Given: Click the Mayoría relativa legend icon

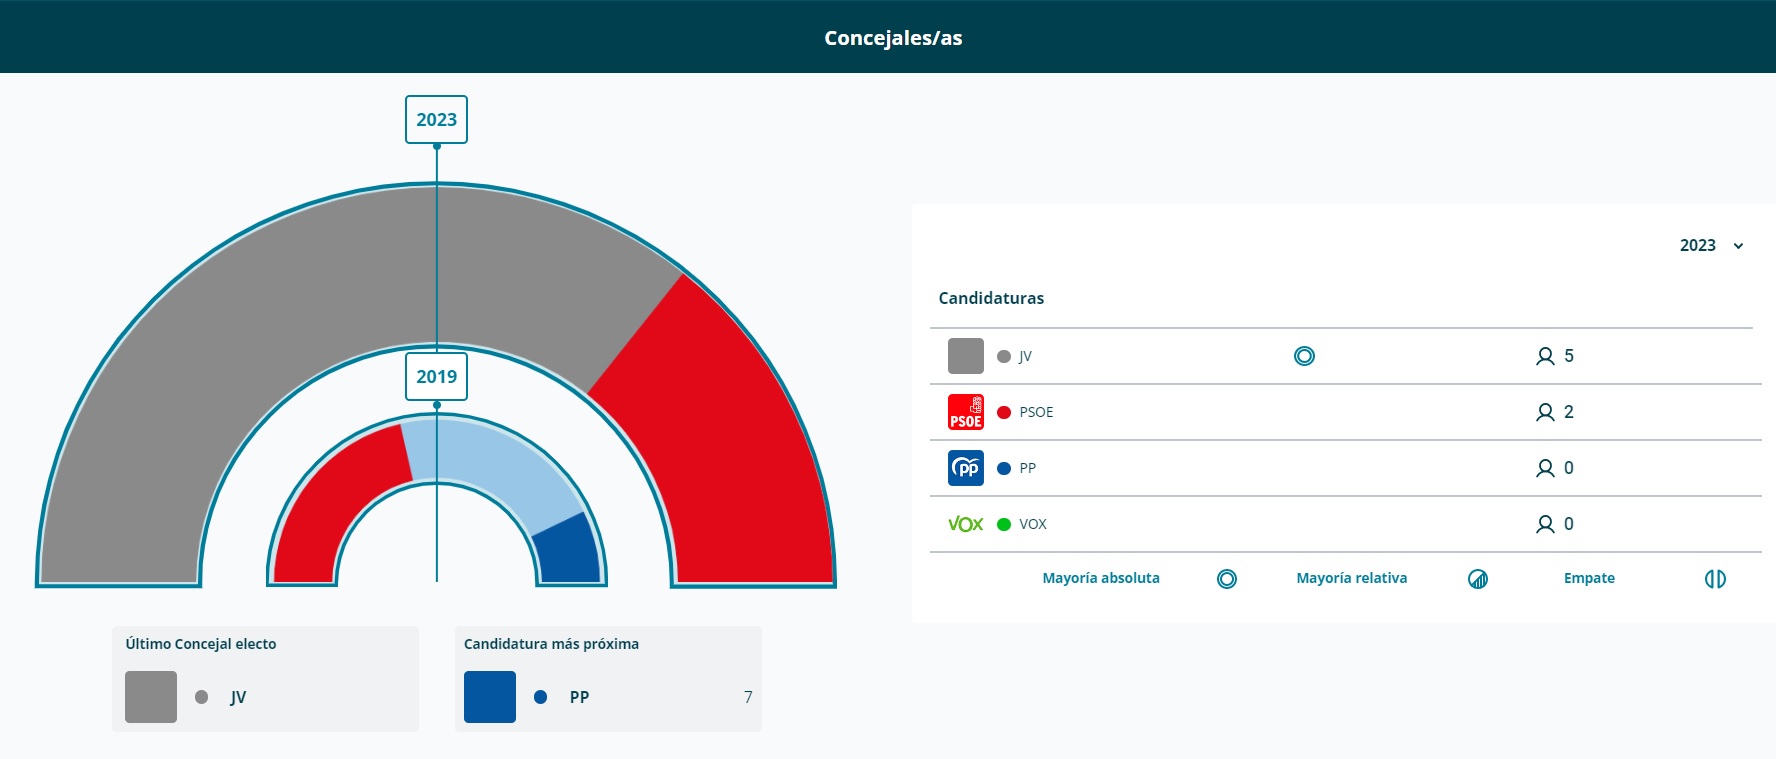Looking at the screenshot, I should tap(1478, 579).
